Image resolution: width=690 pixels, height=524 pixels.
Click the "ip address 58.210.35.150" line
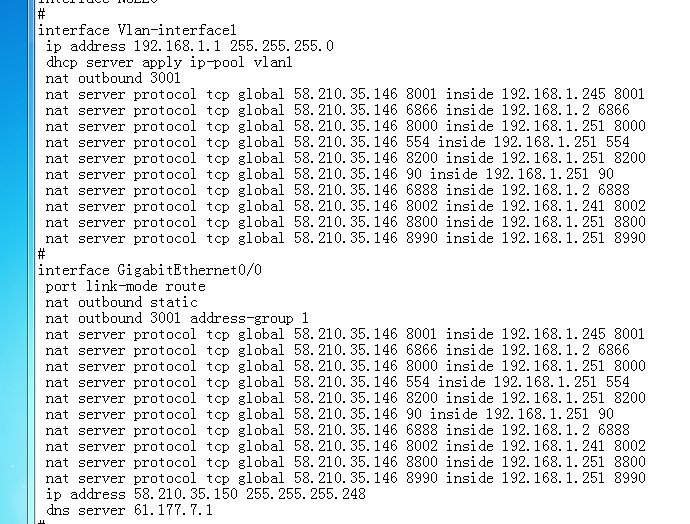[205, 494]
